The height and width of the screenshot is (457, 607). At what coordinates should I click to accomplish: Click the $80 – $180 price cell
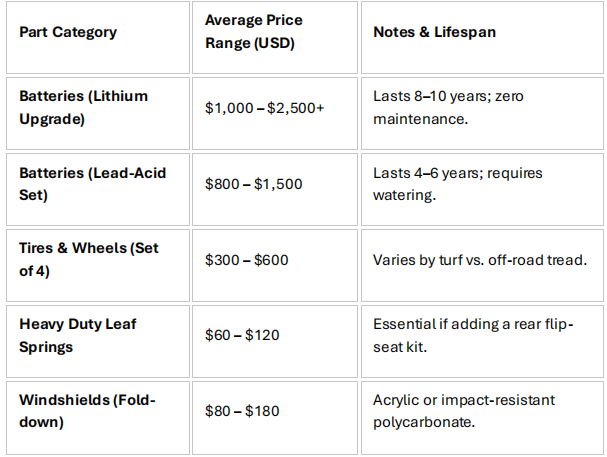(275, 418)
